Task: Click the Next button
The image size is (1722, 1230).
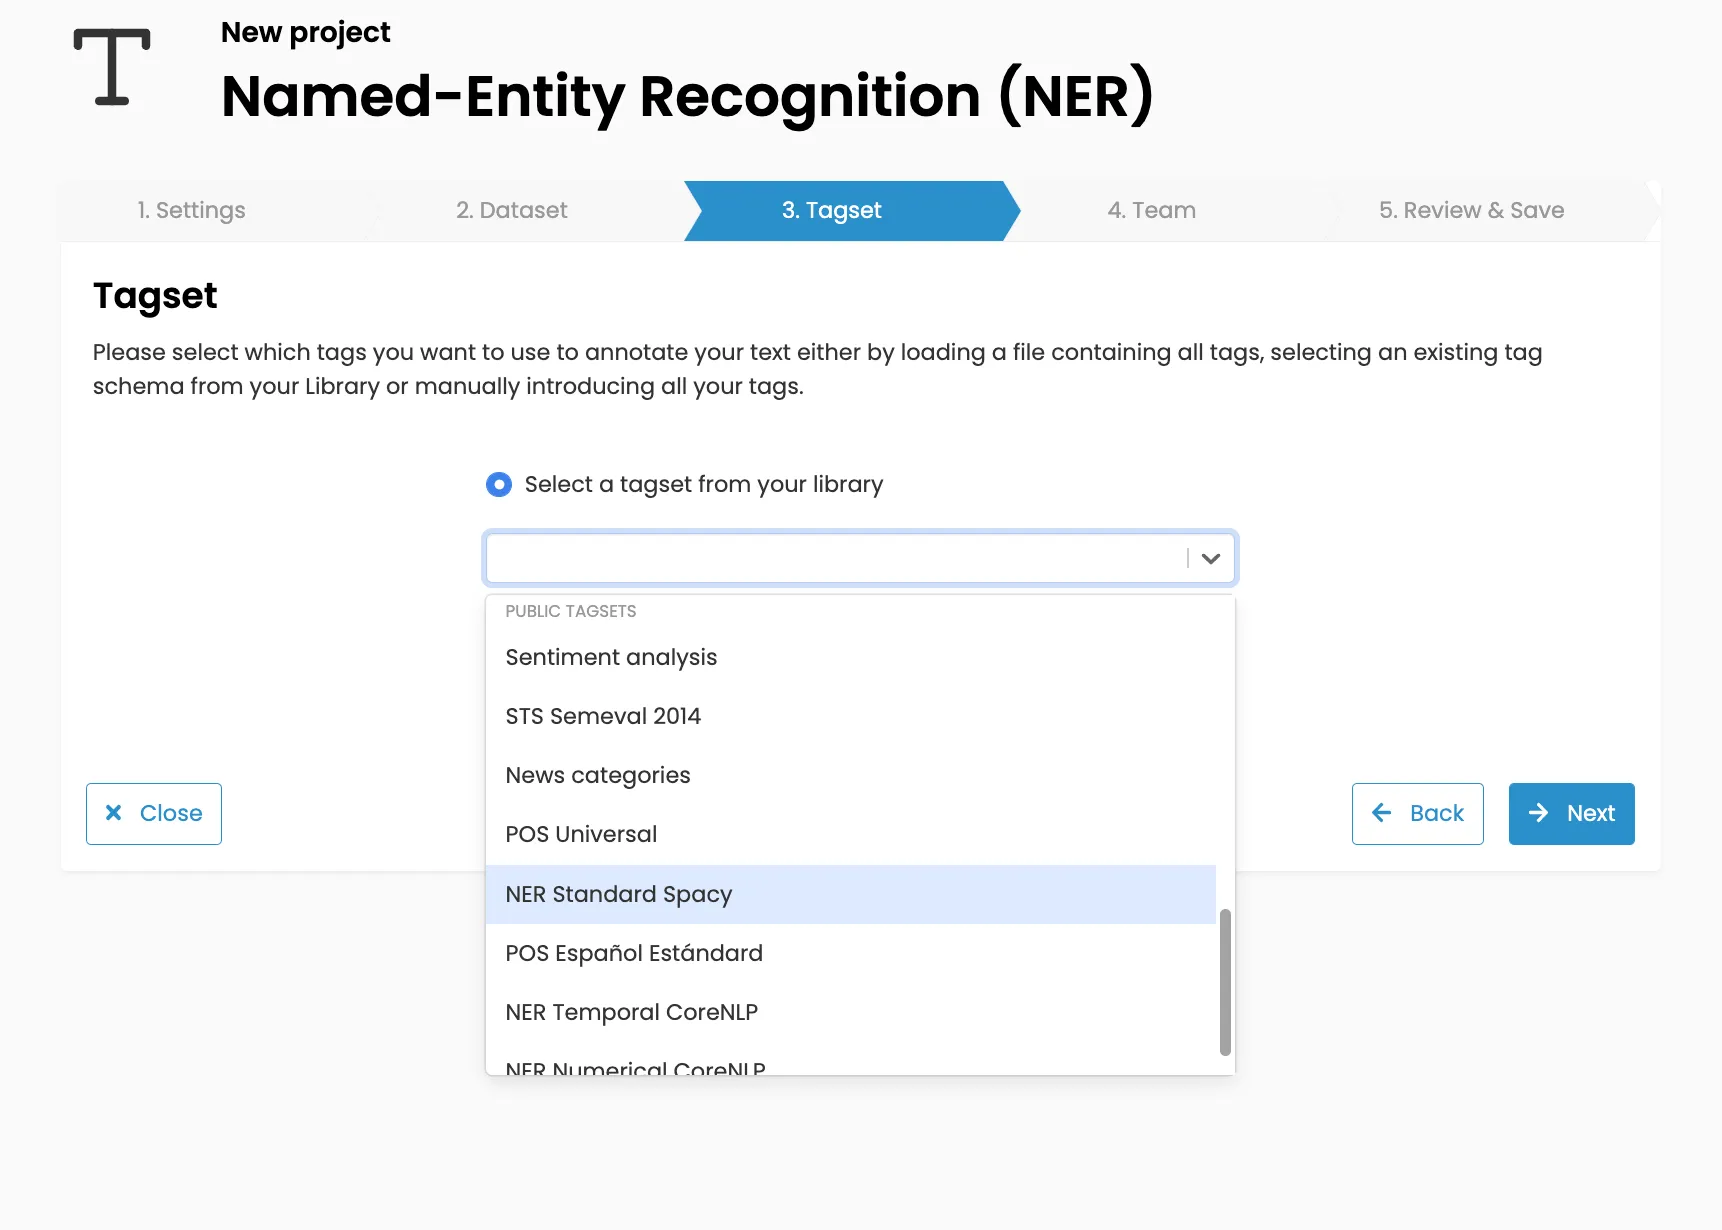Action: [1571, 814]
